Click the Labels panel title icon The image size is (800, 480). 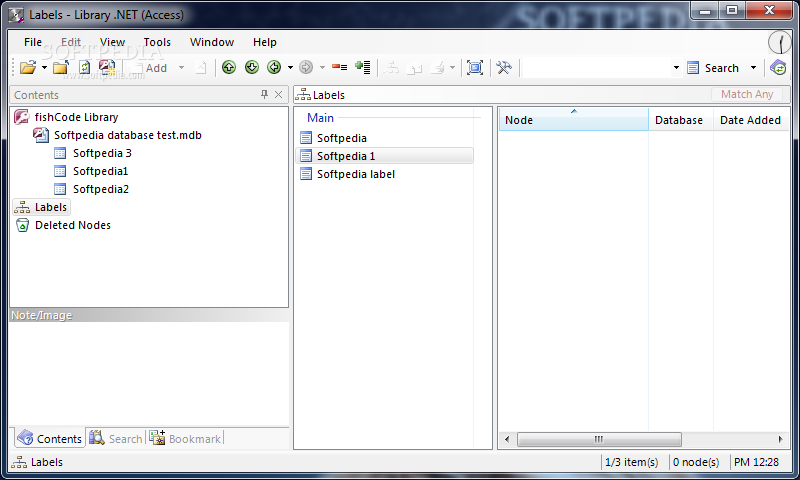pyautogui.click(x=303, y=94)
